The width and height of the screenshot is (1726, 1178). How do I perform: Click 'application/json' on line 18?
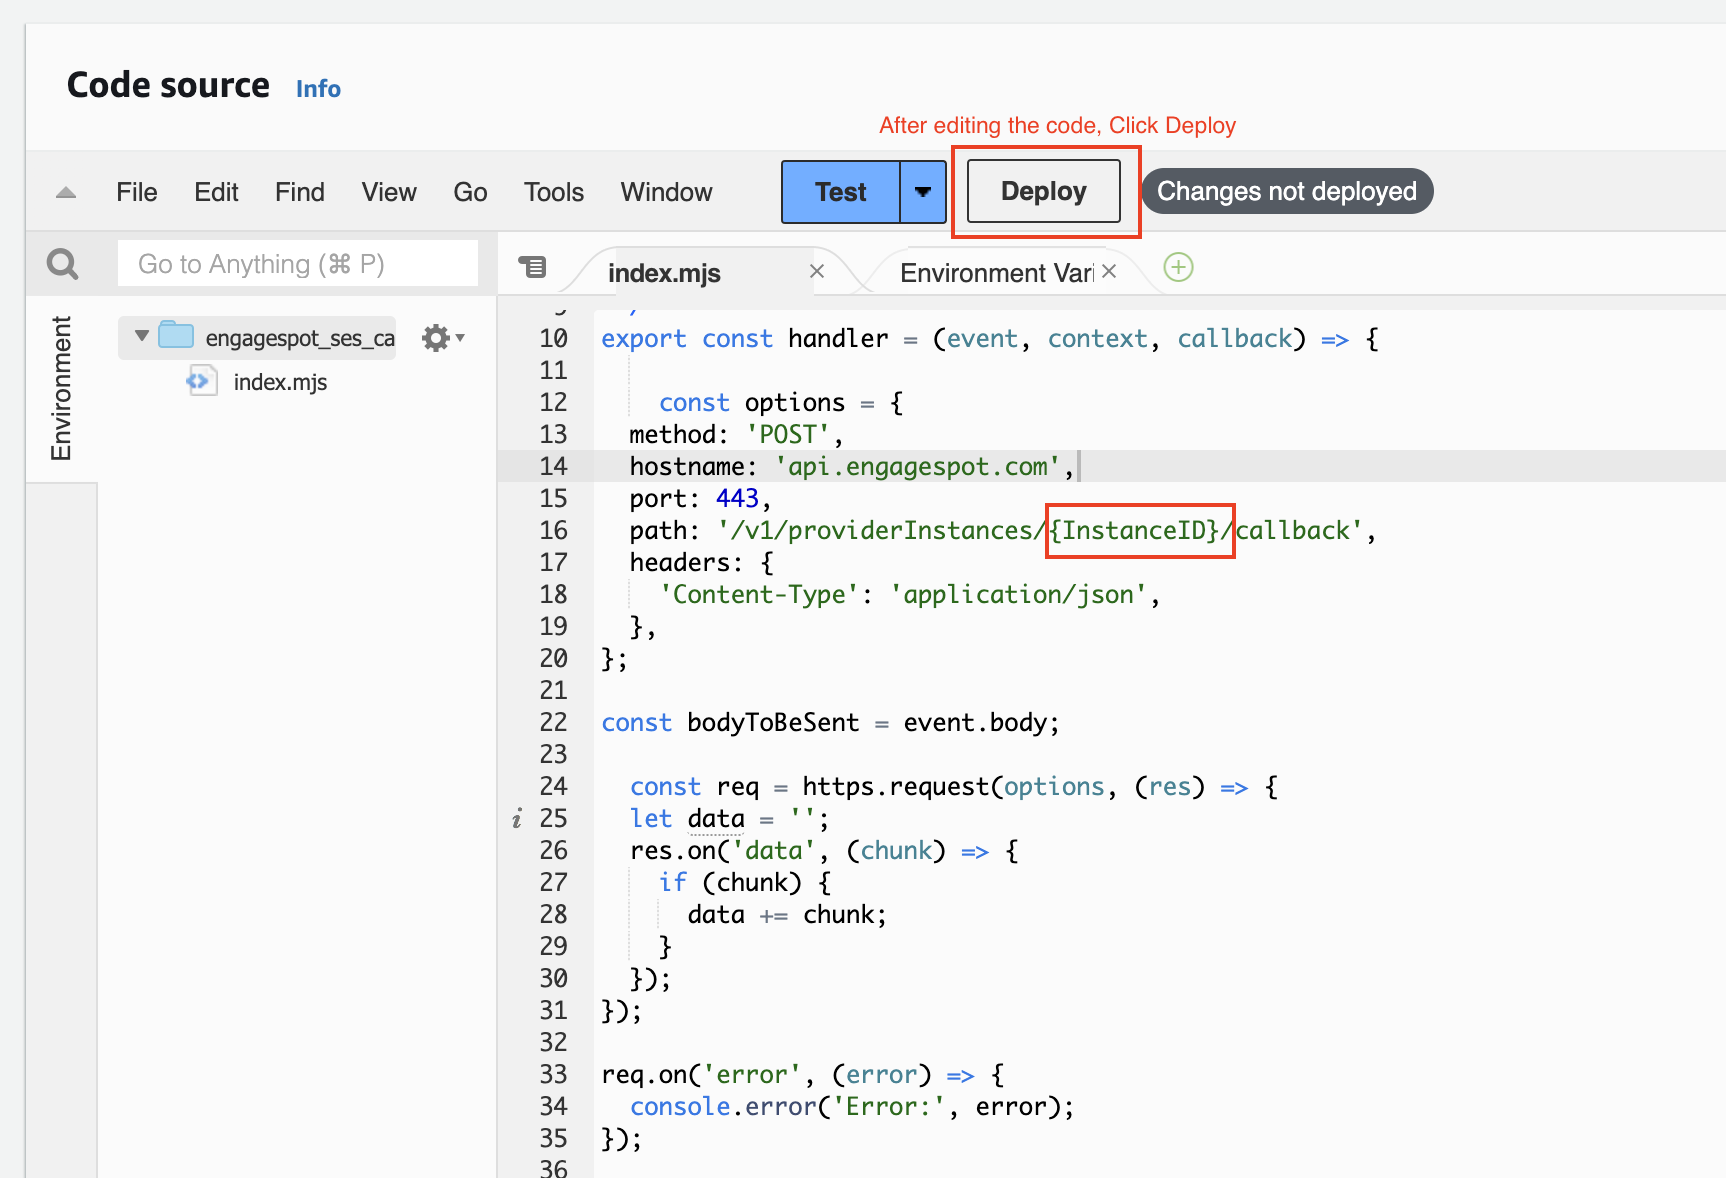tap(1018, 595)
